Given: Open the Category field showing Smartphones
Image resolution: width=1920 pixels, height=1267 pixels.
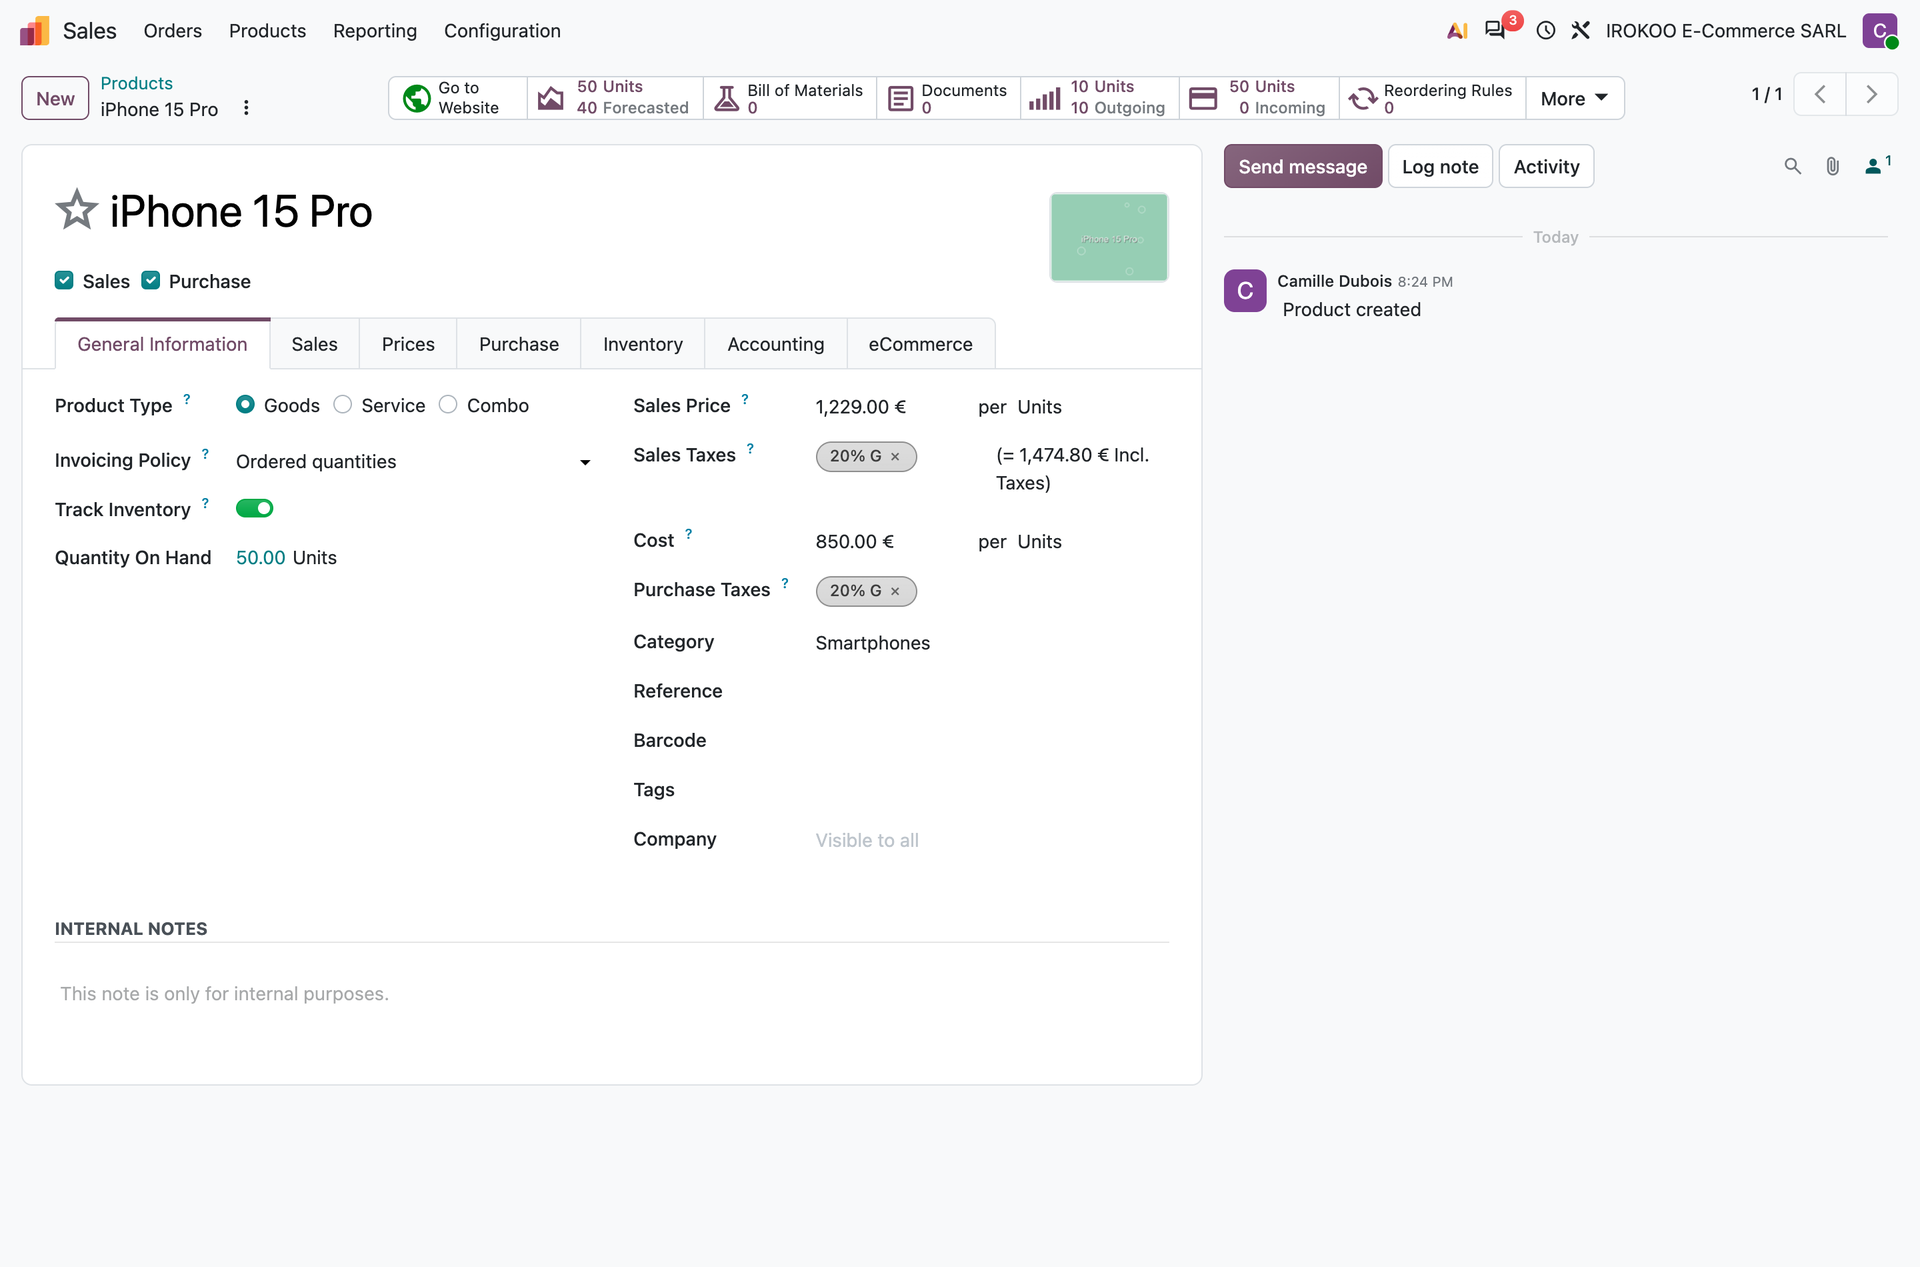Looking at the screenshot, I should tap(991, 643).
